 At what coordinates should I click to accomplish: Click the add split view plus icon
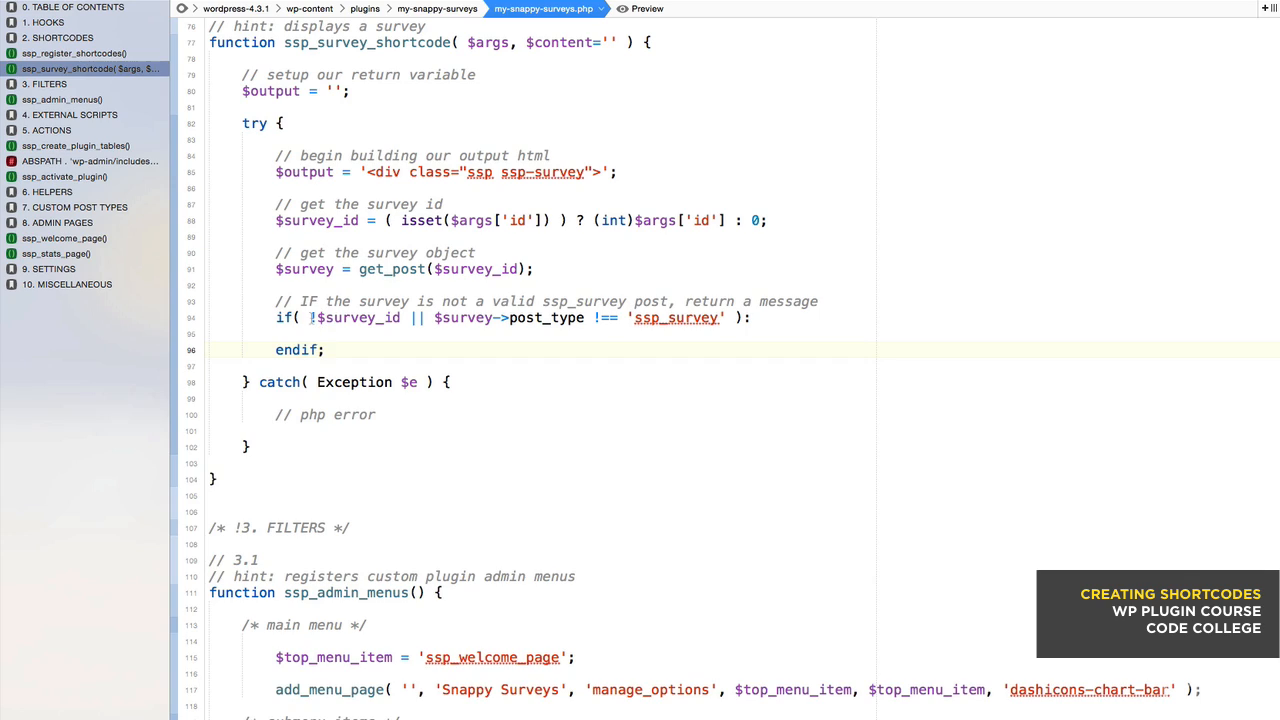1265,8
